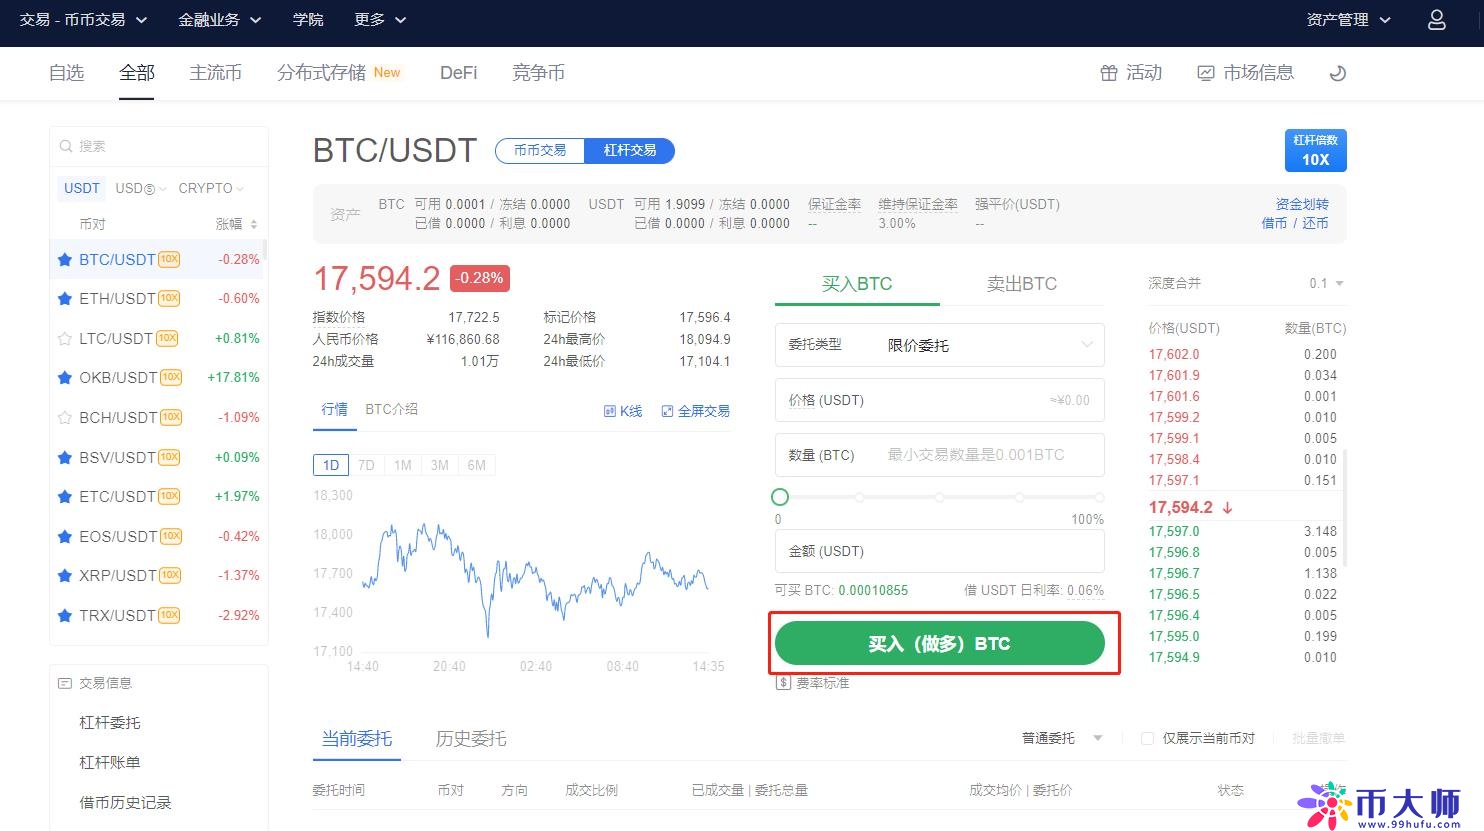Viewport: 1484px width, 831px height.
Task: Unfavorite BTC/USDT with its star icon
Action: coord(65,260)
